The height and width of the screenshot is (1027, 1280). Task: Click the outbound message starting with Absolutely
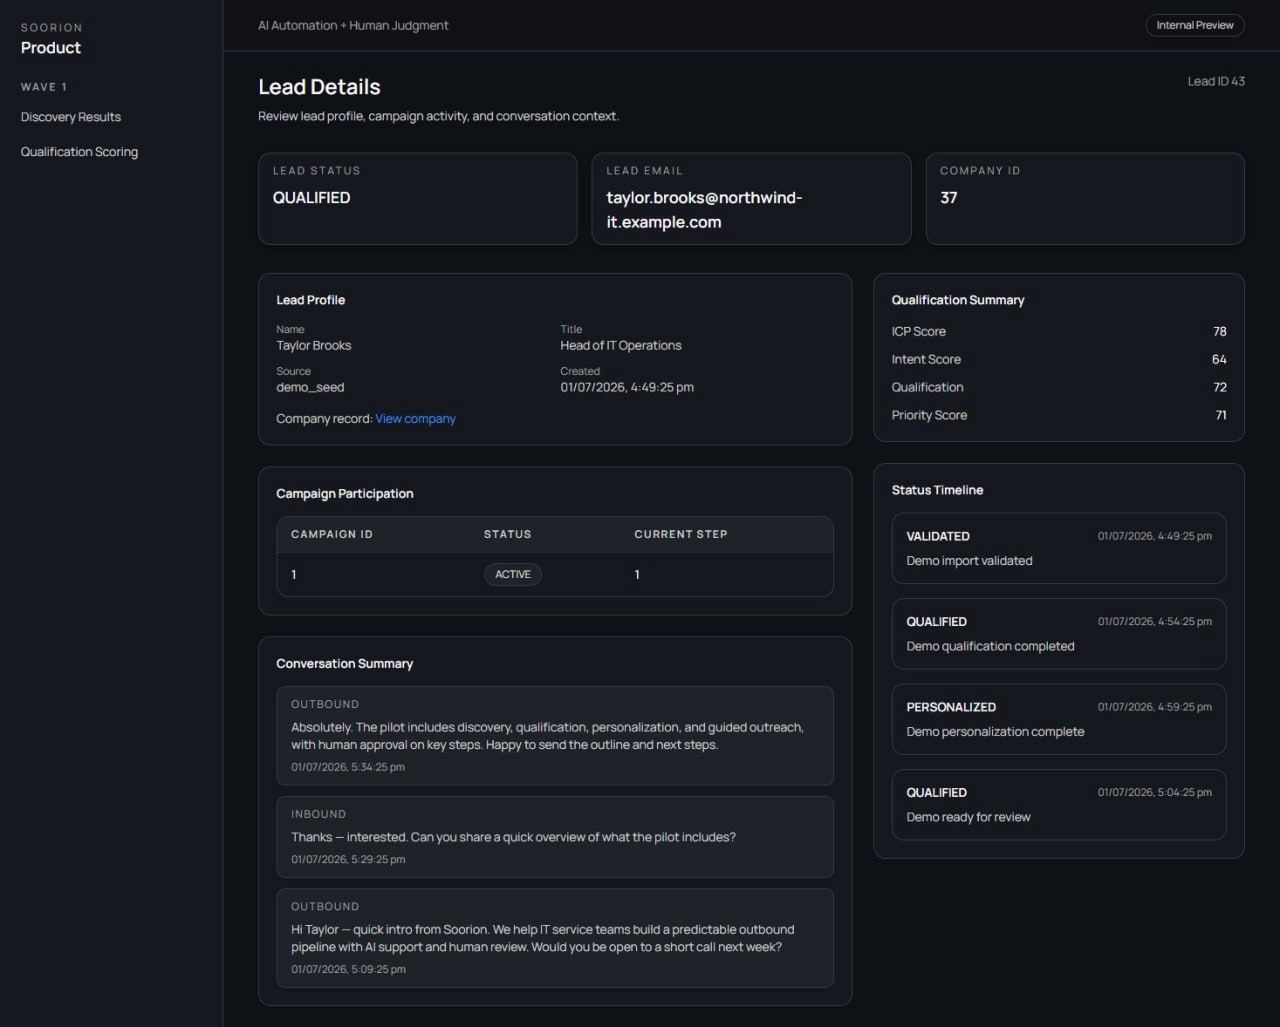click(555, 736)
